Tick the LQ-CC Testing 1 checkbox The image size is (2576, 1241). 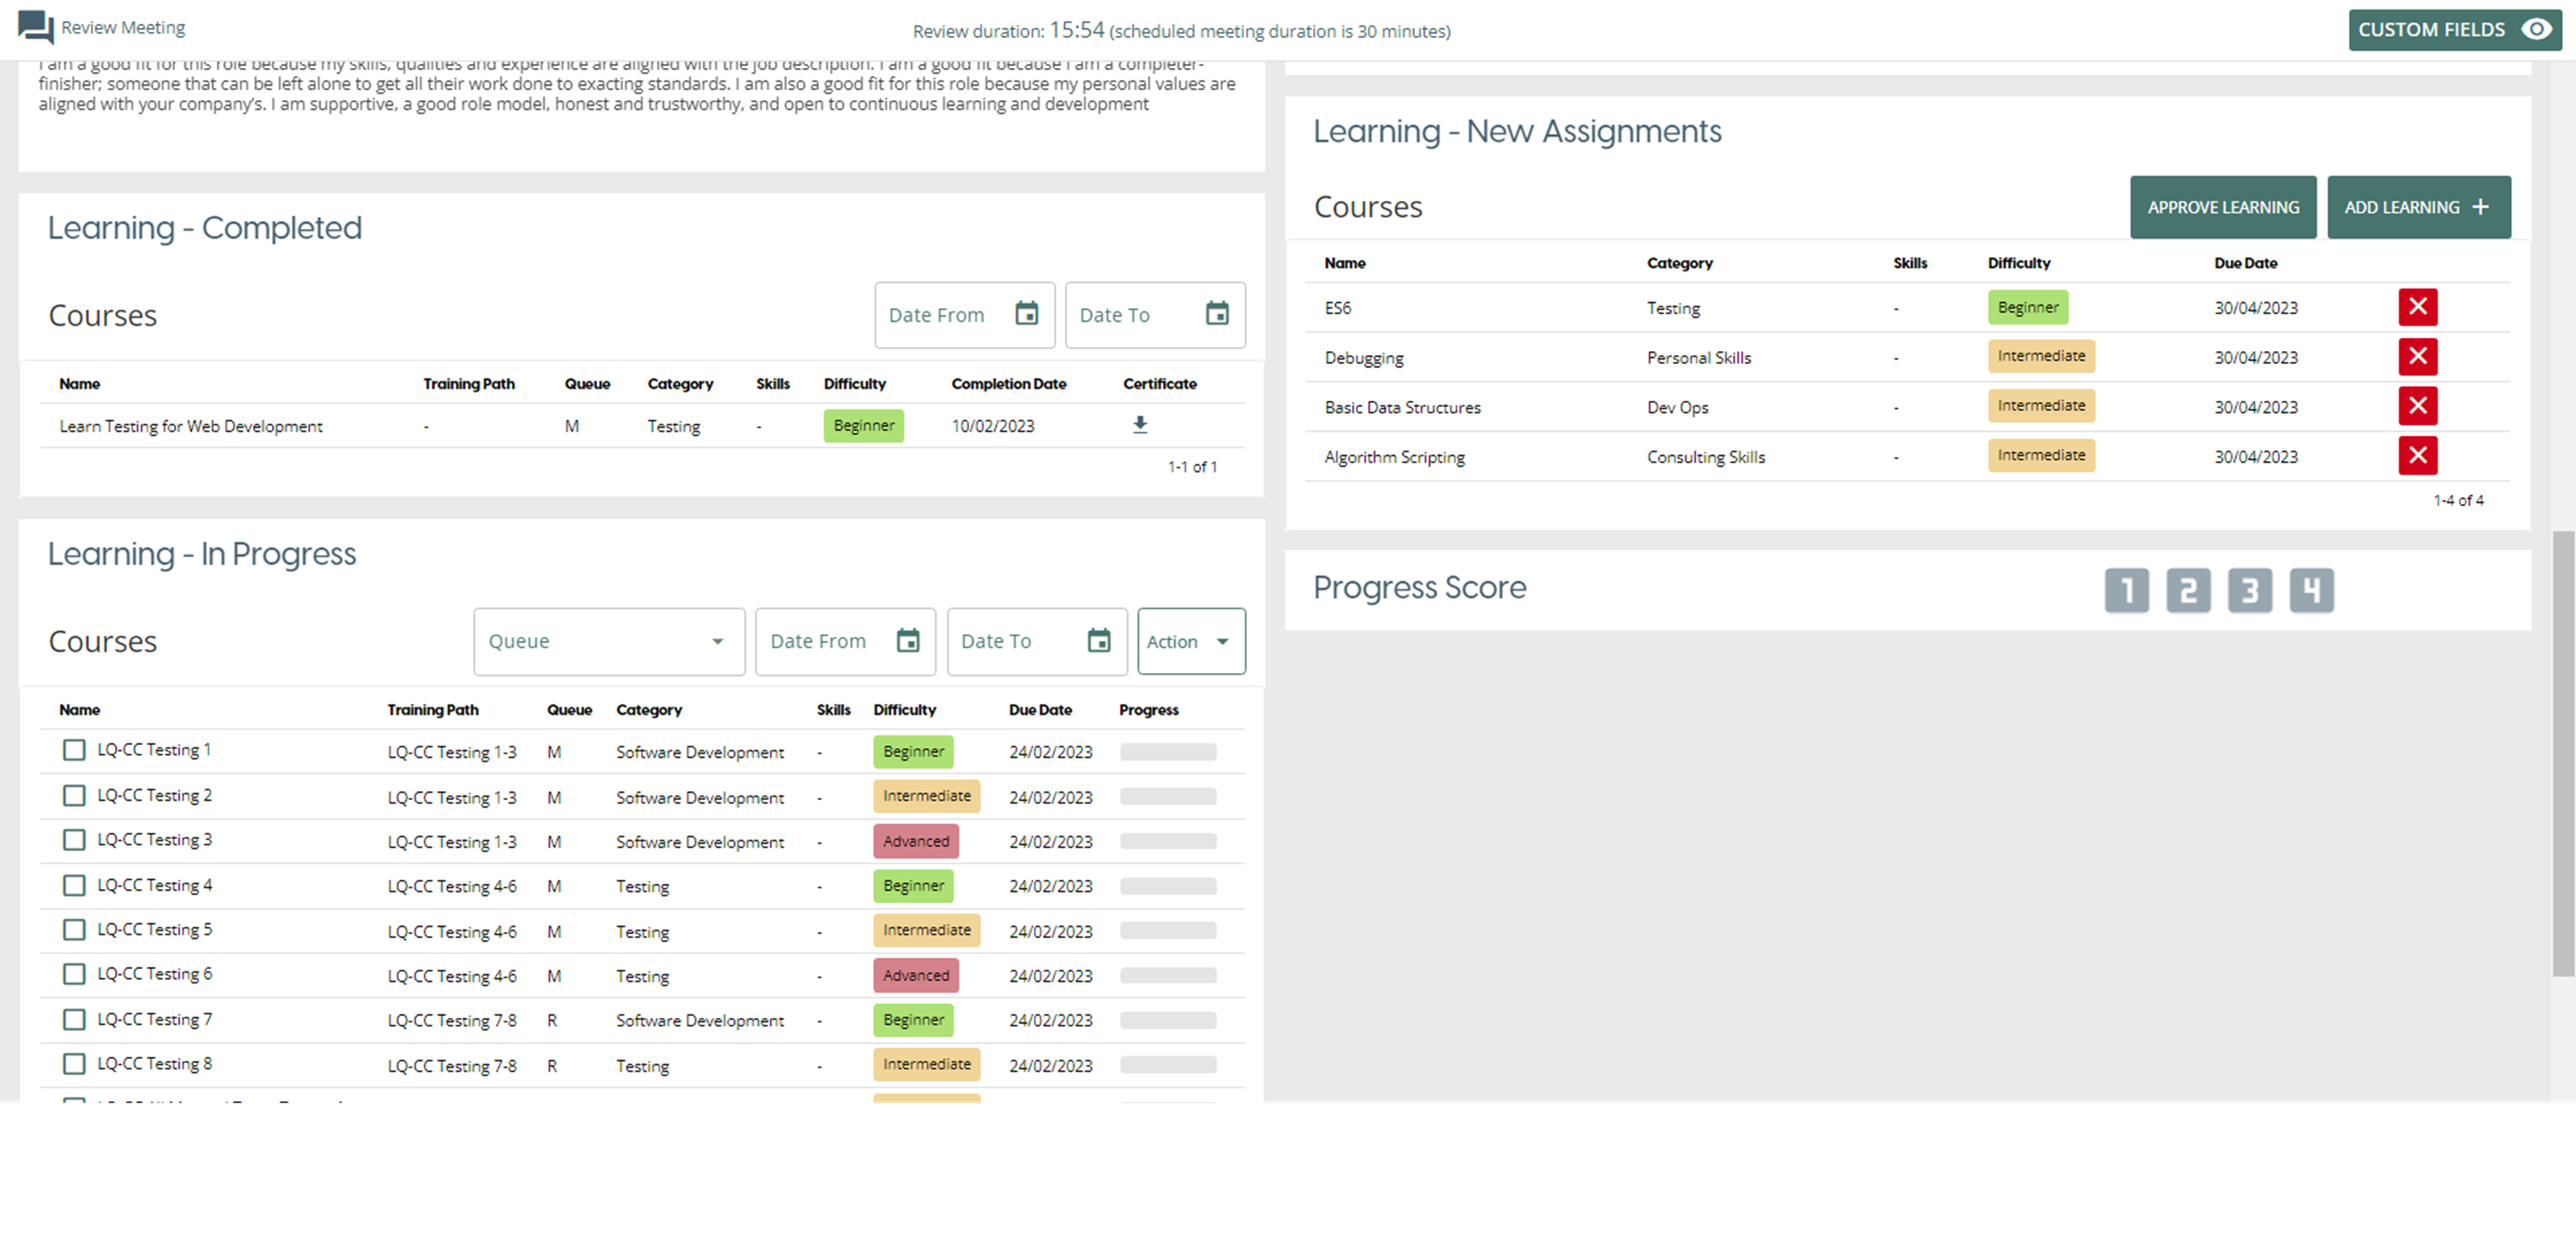click(x=74, y=750)
